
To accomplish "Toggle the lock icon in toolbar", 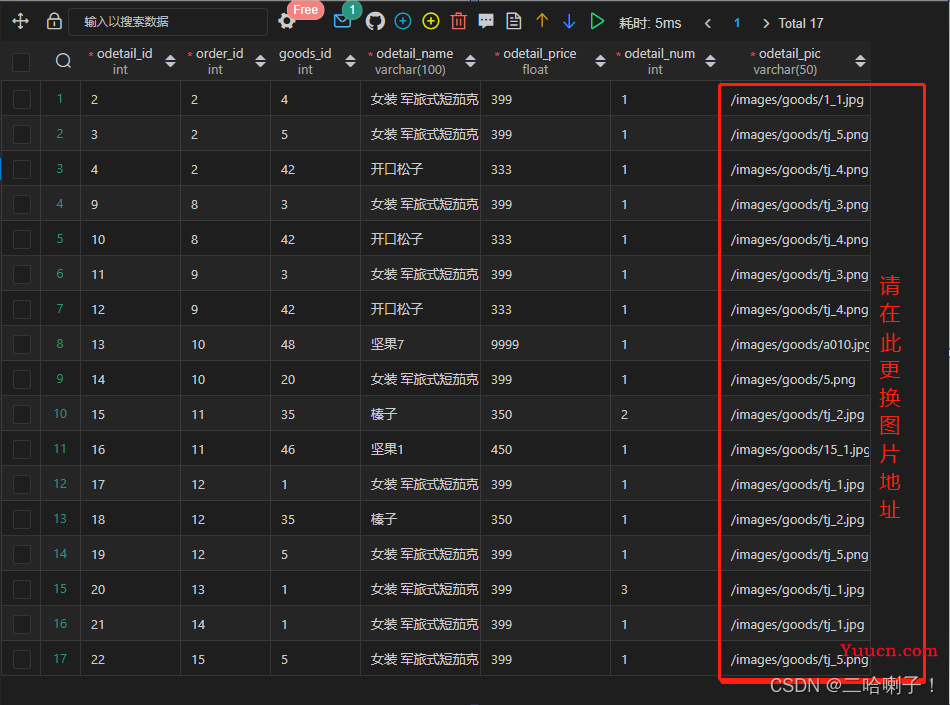I will coord(54,22).
